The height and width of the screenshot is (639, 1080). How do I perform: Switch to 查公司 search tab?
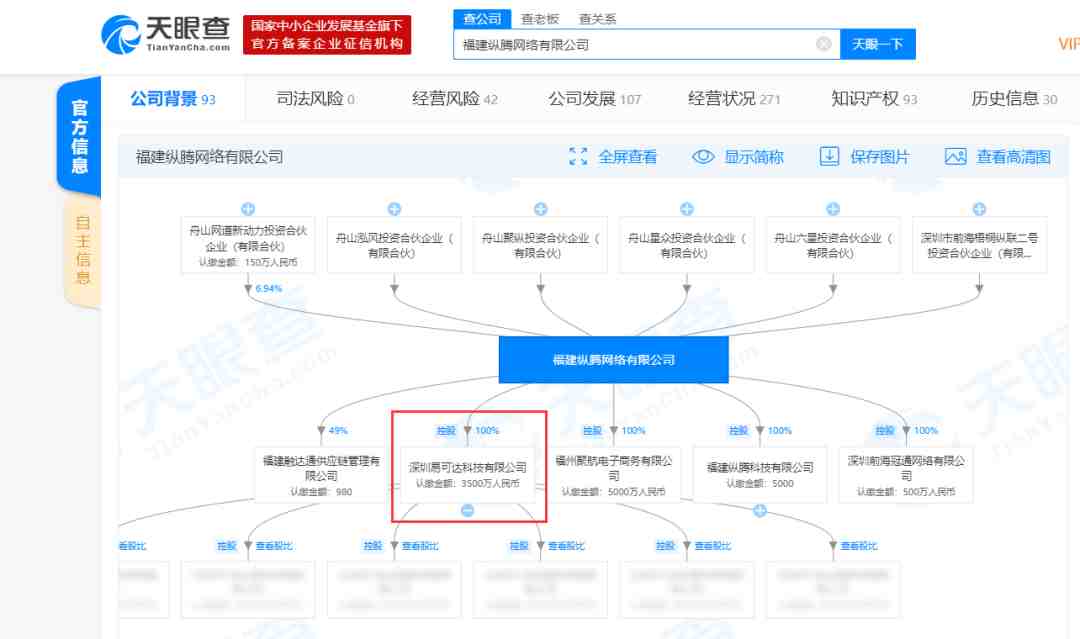[x=482, y=19]
